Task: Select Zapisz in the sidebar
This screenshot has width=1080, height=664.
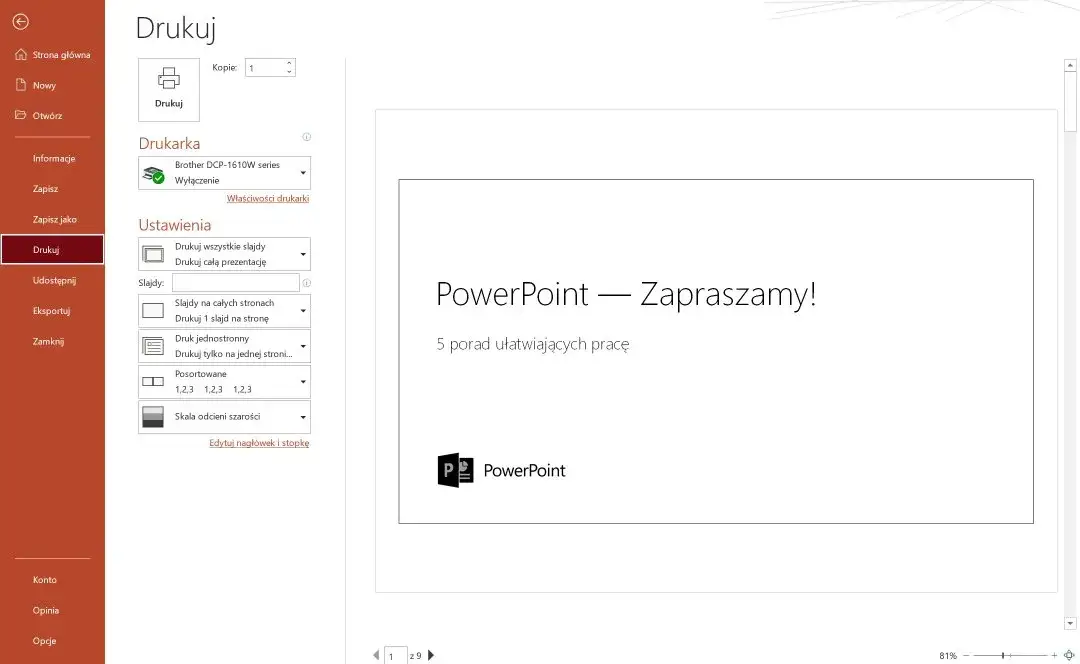Action: pos(53,189)
